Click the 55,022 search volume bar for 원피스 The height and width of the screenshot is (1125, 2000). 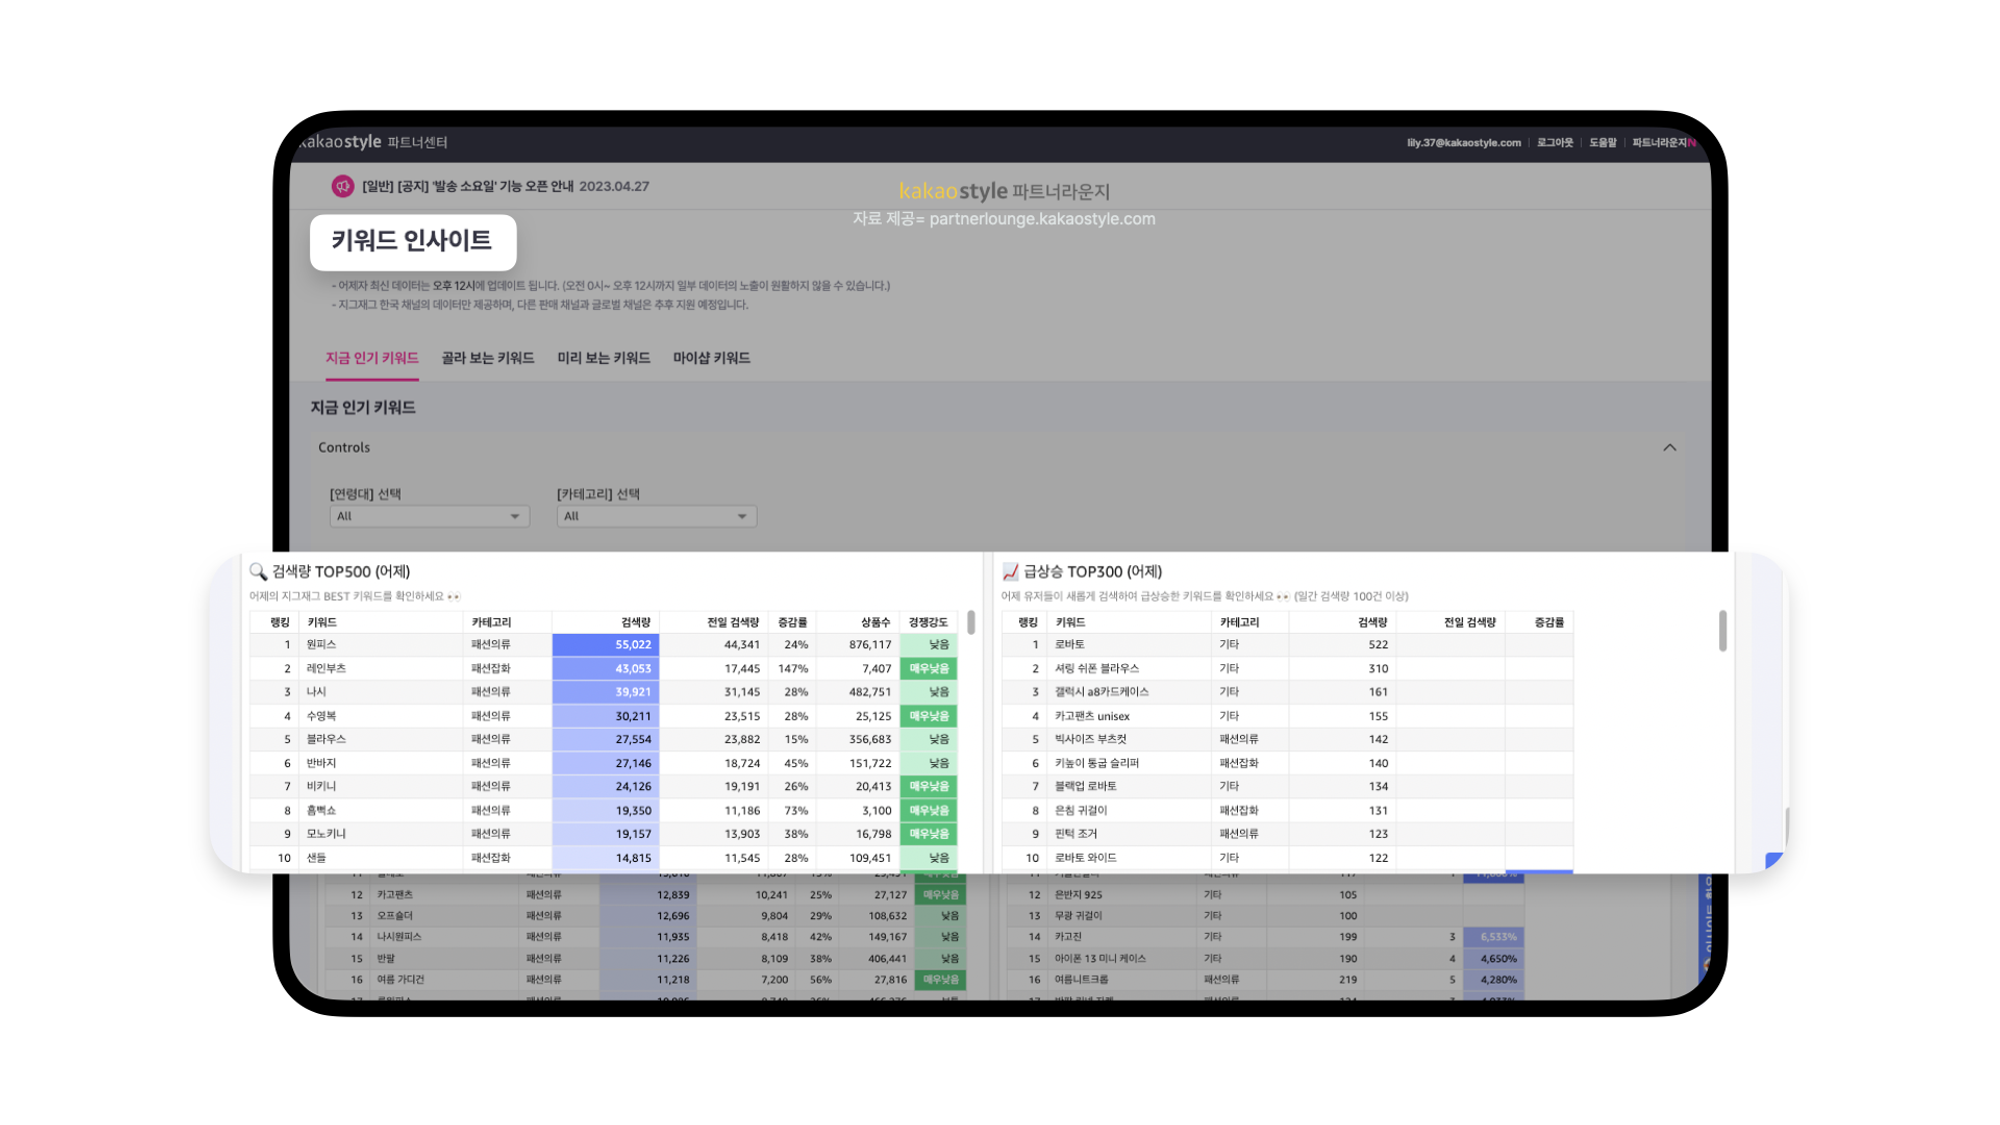tap(606, 645)
